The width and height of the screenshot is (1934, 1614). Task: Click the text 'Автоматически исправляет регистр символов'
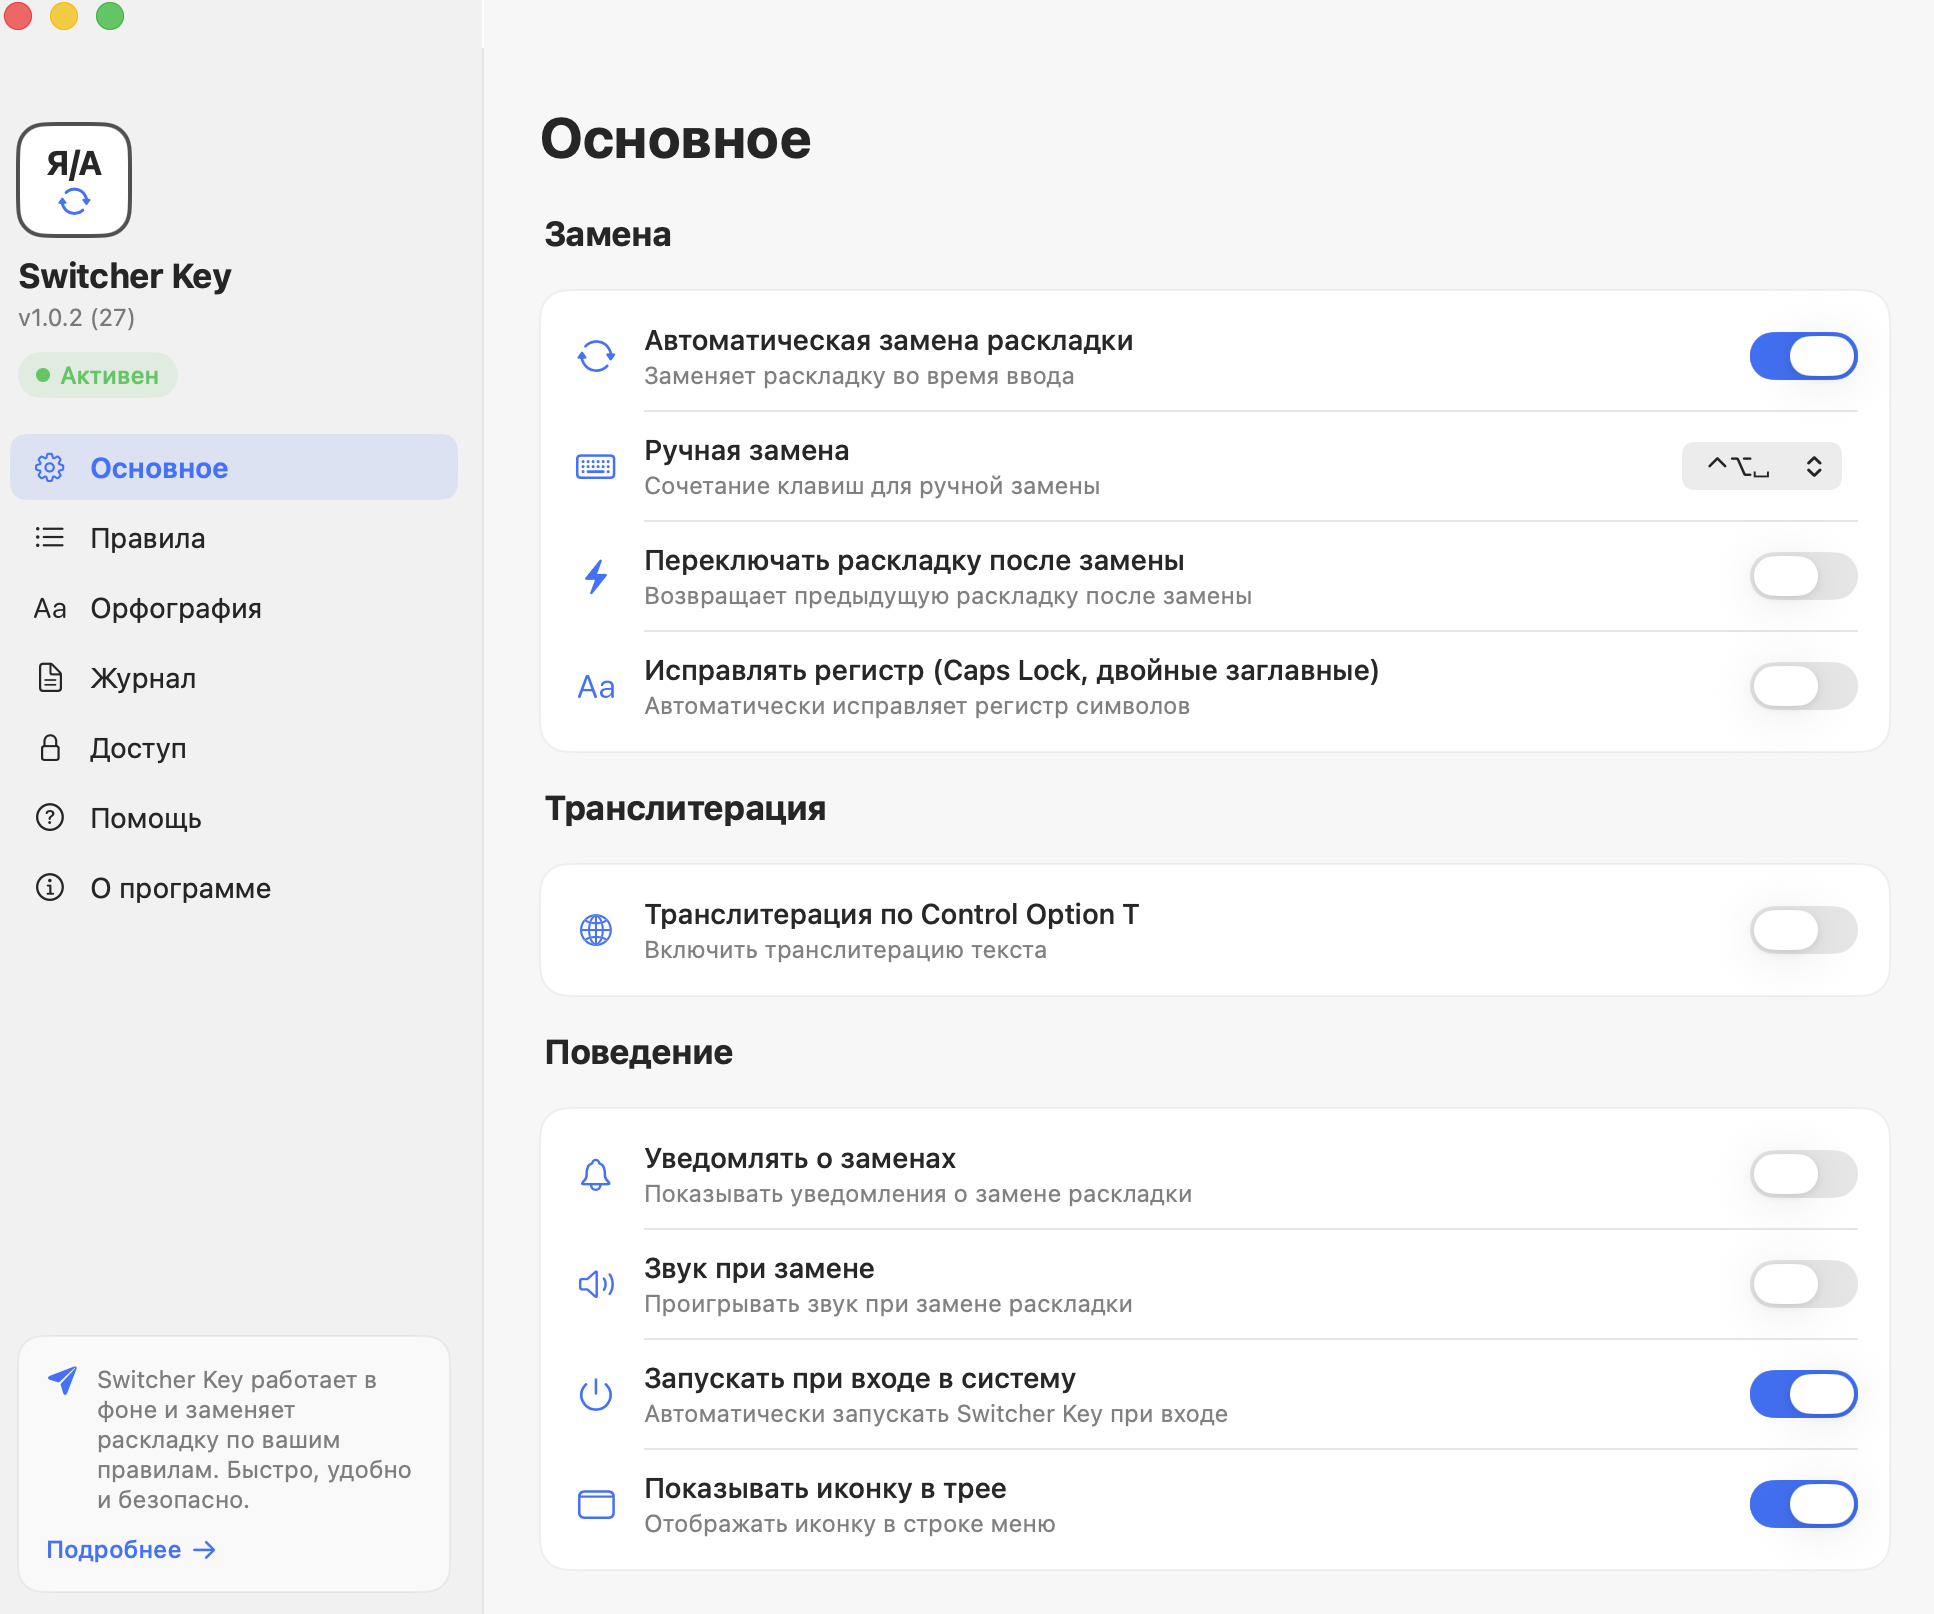pyautogui.click(x=917, y=706)
